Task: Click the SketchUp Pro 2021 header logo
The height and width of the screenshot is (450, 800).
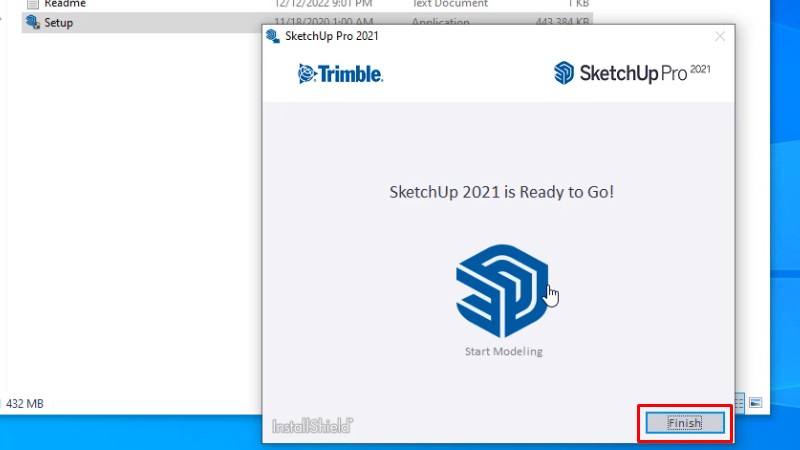Action: 632,73
